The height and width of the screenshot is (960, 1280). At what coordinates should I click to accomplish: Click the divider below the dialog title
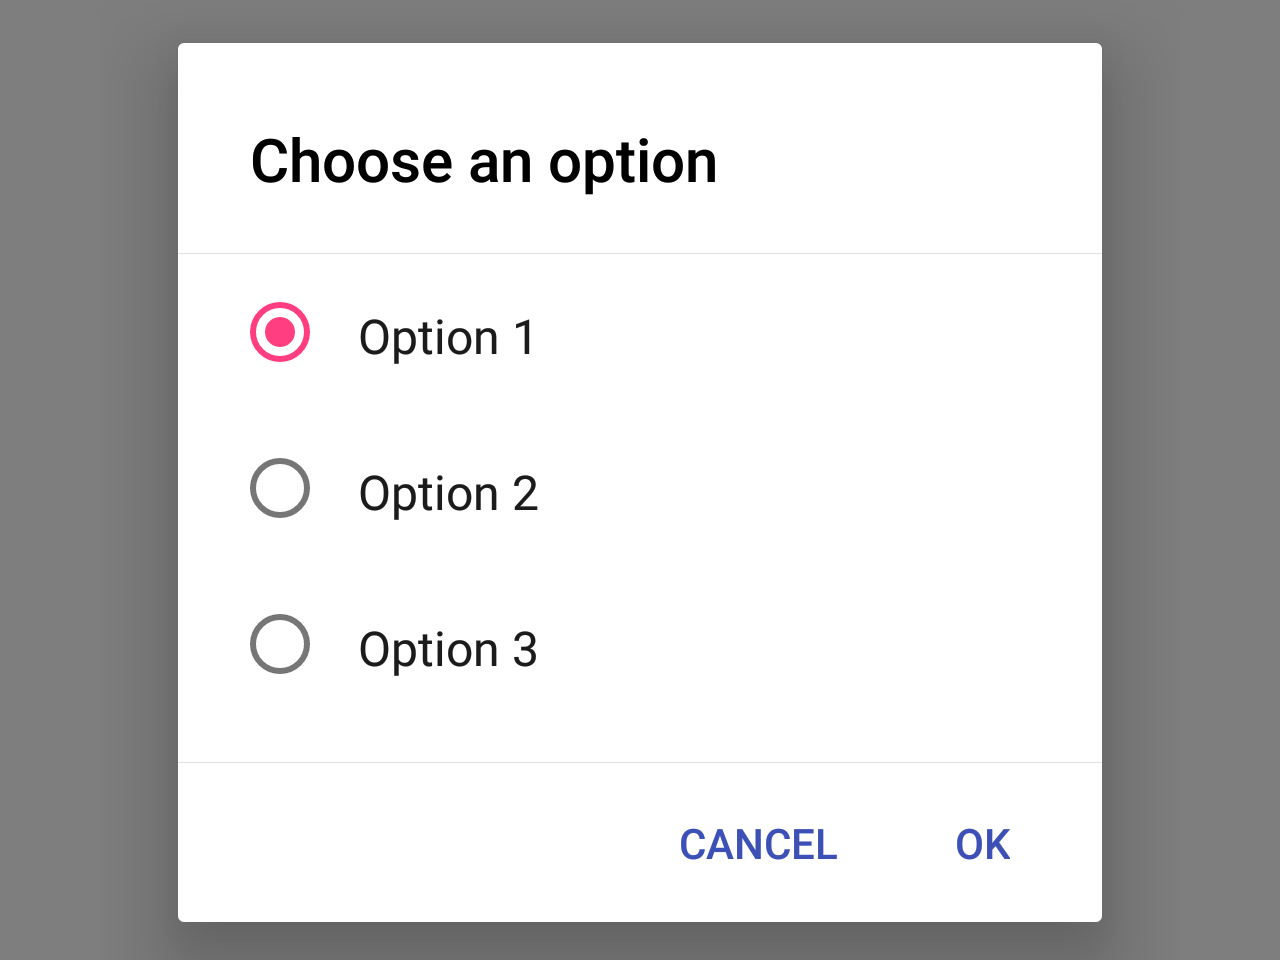pyautogui.click(x=640, y=253)
